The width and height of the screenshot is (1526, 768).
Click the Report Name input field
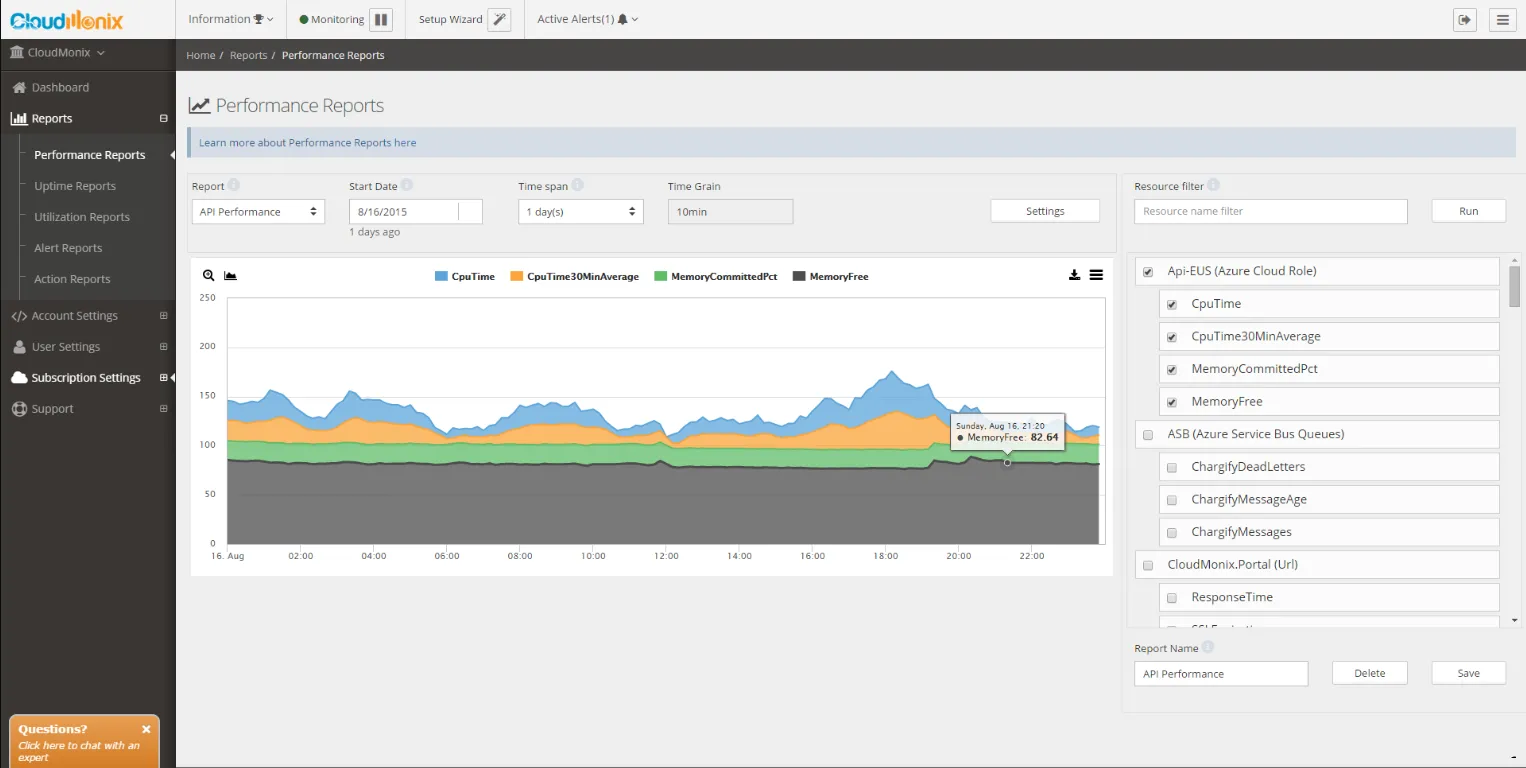(1220, 673)
